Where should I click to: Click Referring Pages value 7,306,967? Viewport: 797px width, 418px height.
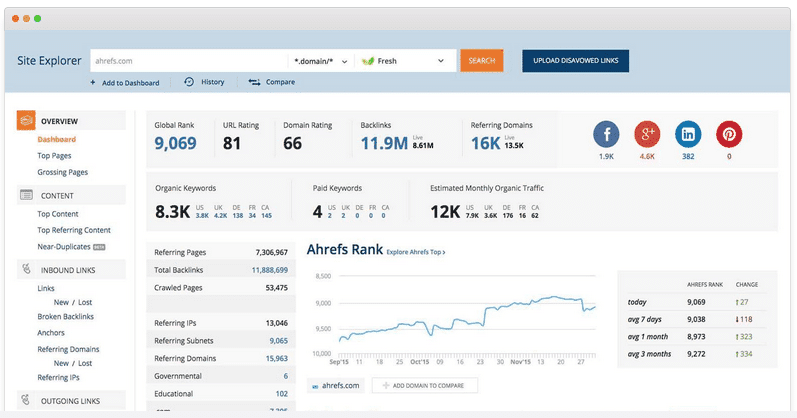pos(271,252)
